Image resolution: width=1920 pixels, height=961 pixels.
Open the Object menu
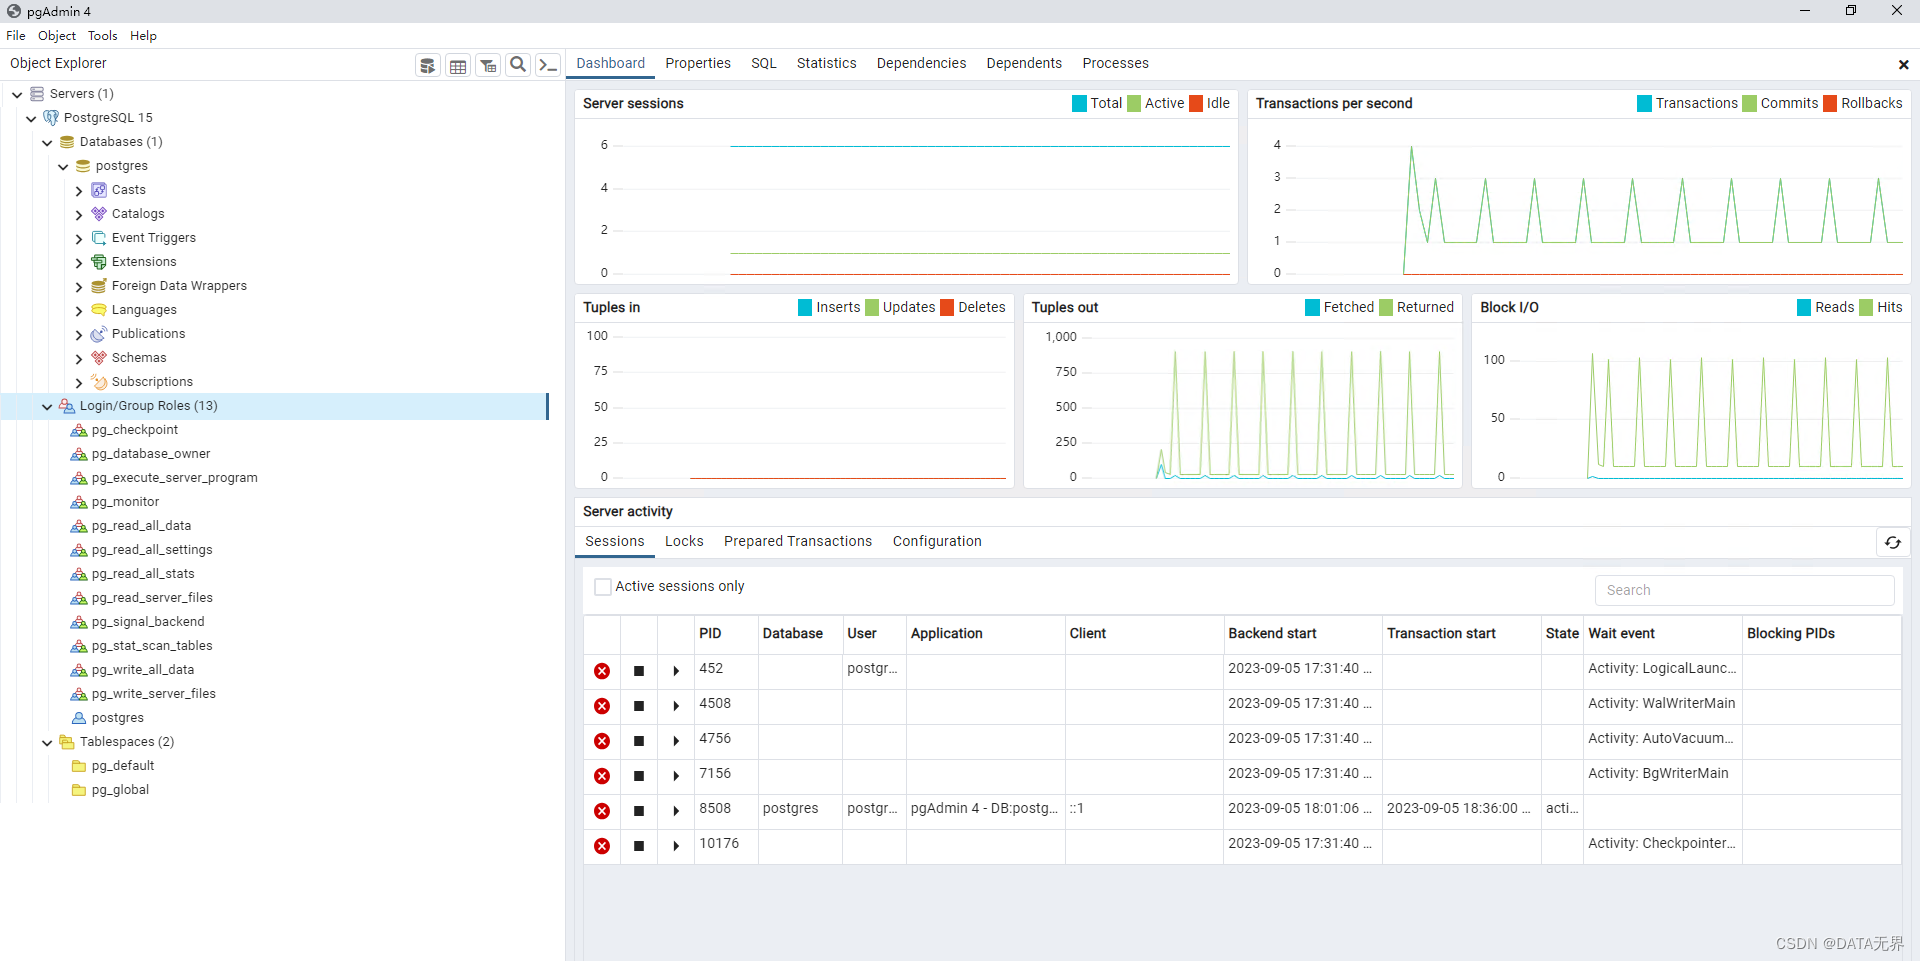pyautogui.click(x=57, y=36)
